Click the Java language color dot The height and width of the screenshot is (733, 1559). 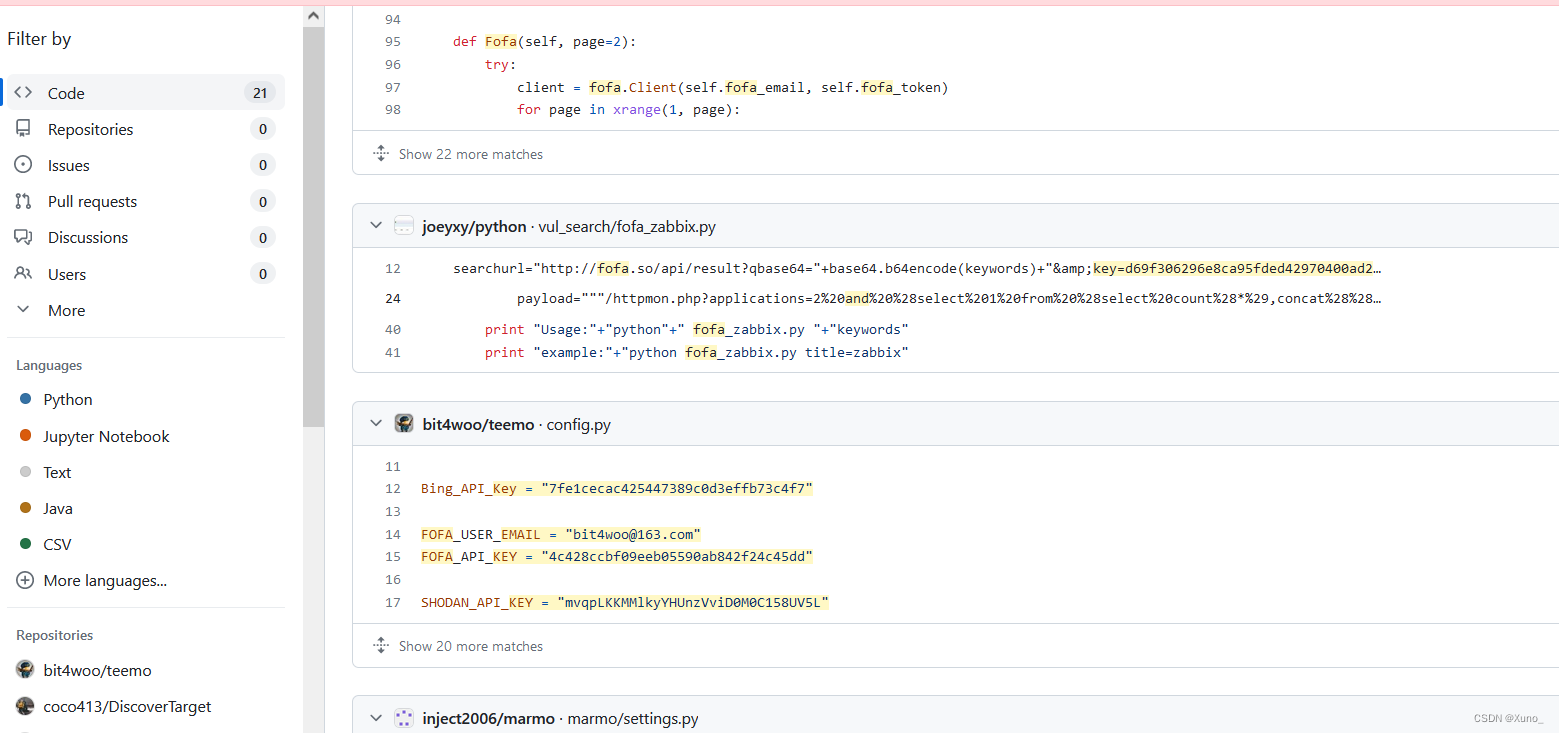click(x=26, y=508)
